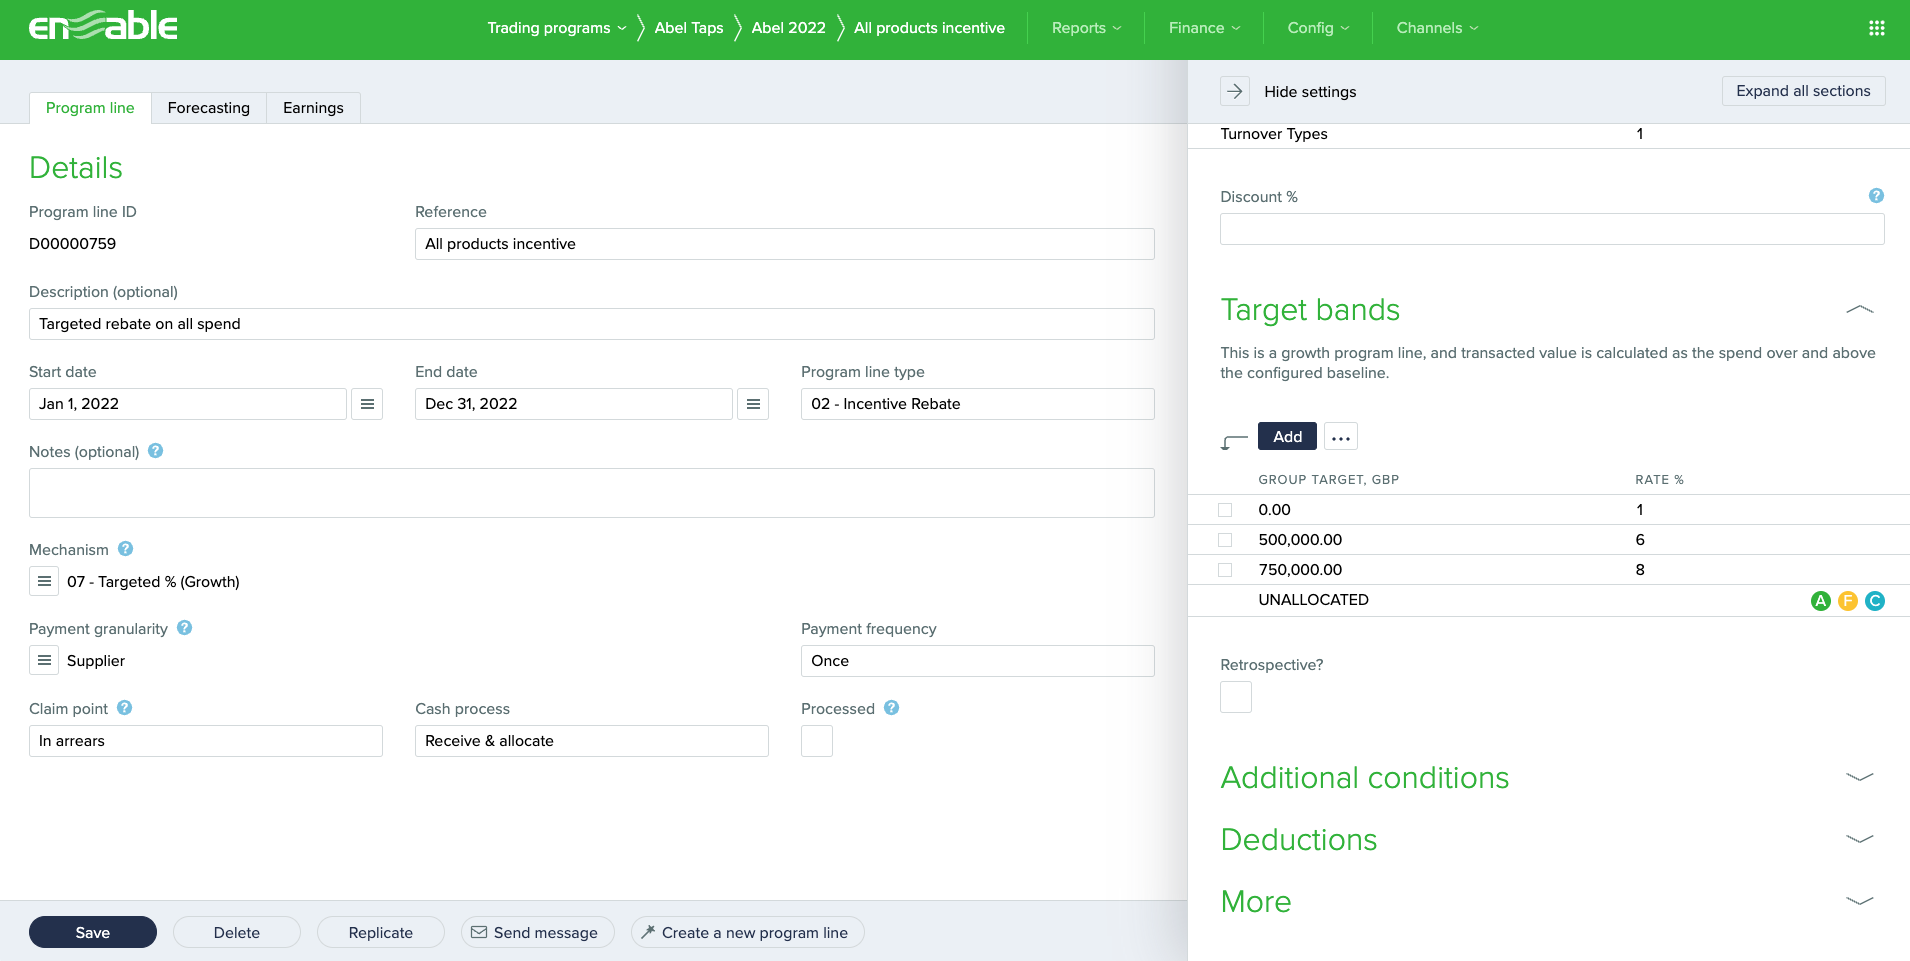Click the yellow F badge on UNALLOCATED
Viewport: 1910px width, 961px height.
[x=1848, y=600]
